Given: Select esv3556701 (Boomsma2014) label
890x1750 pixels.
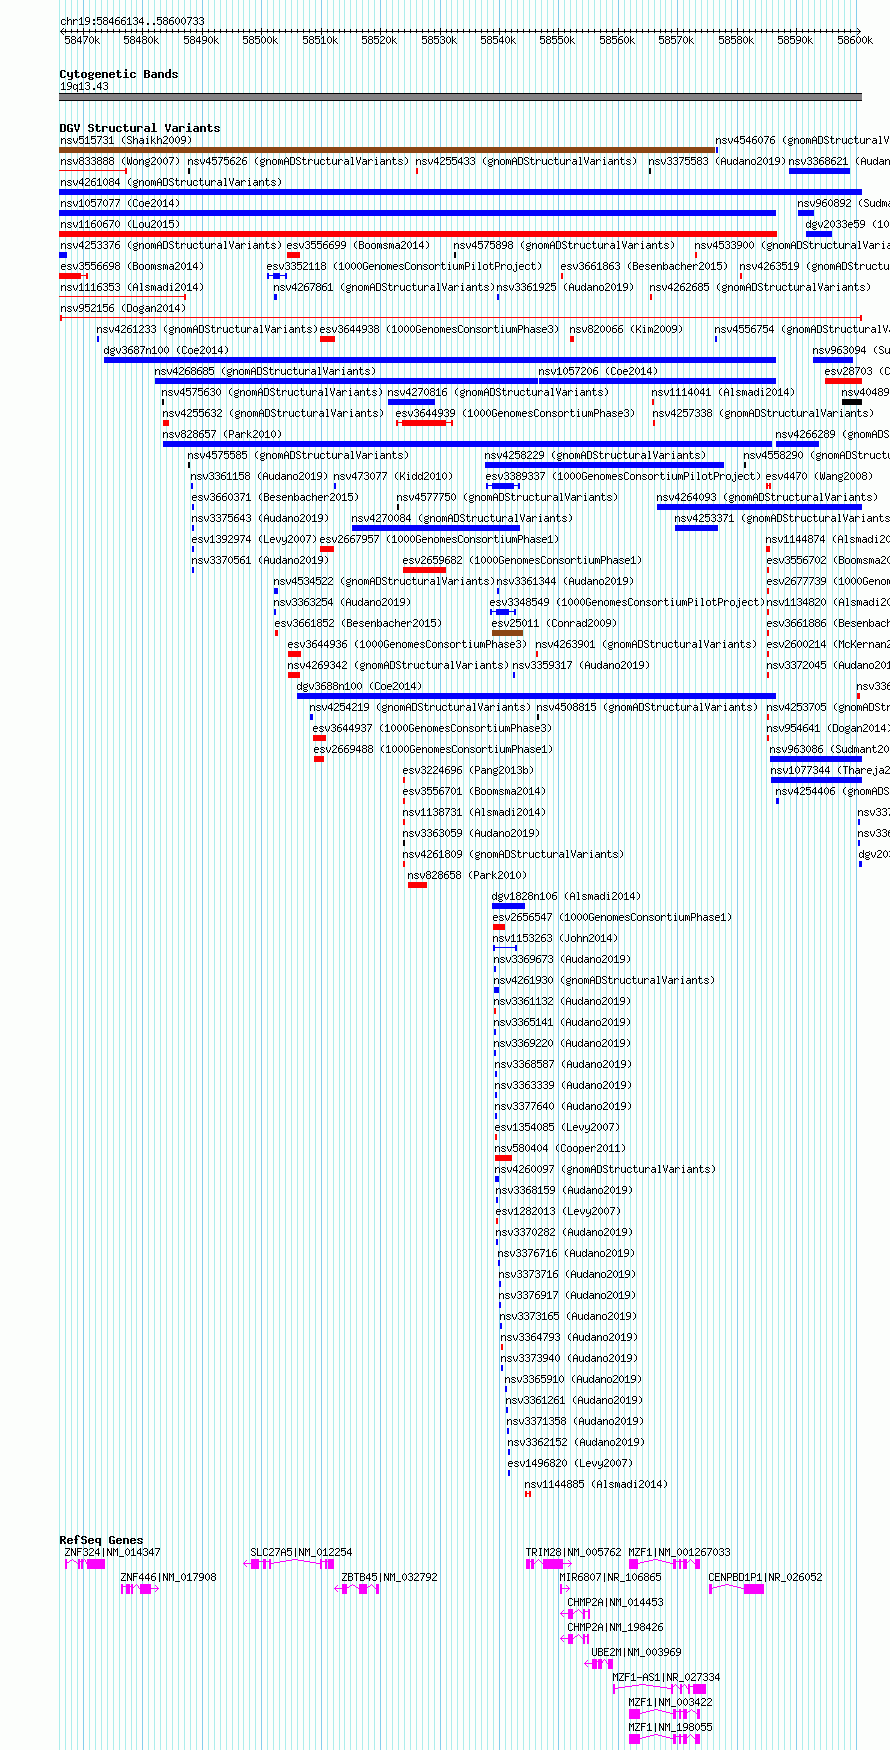Looking at the screenshot, I should coord(474,791).
